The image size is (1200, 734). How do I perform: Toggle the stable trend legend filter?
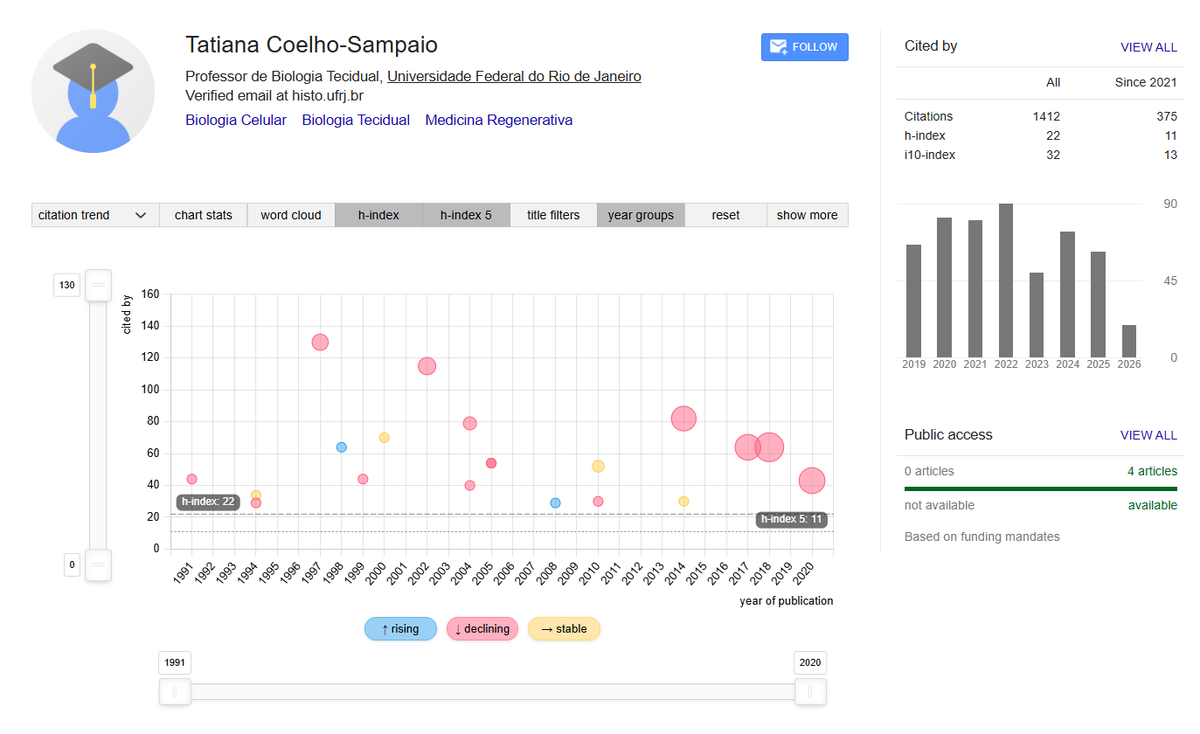point(564,629)
